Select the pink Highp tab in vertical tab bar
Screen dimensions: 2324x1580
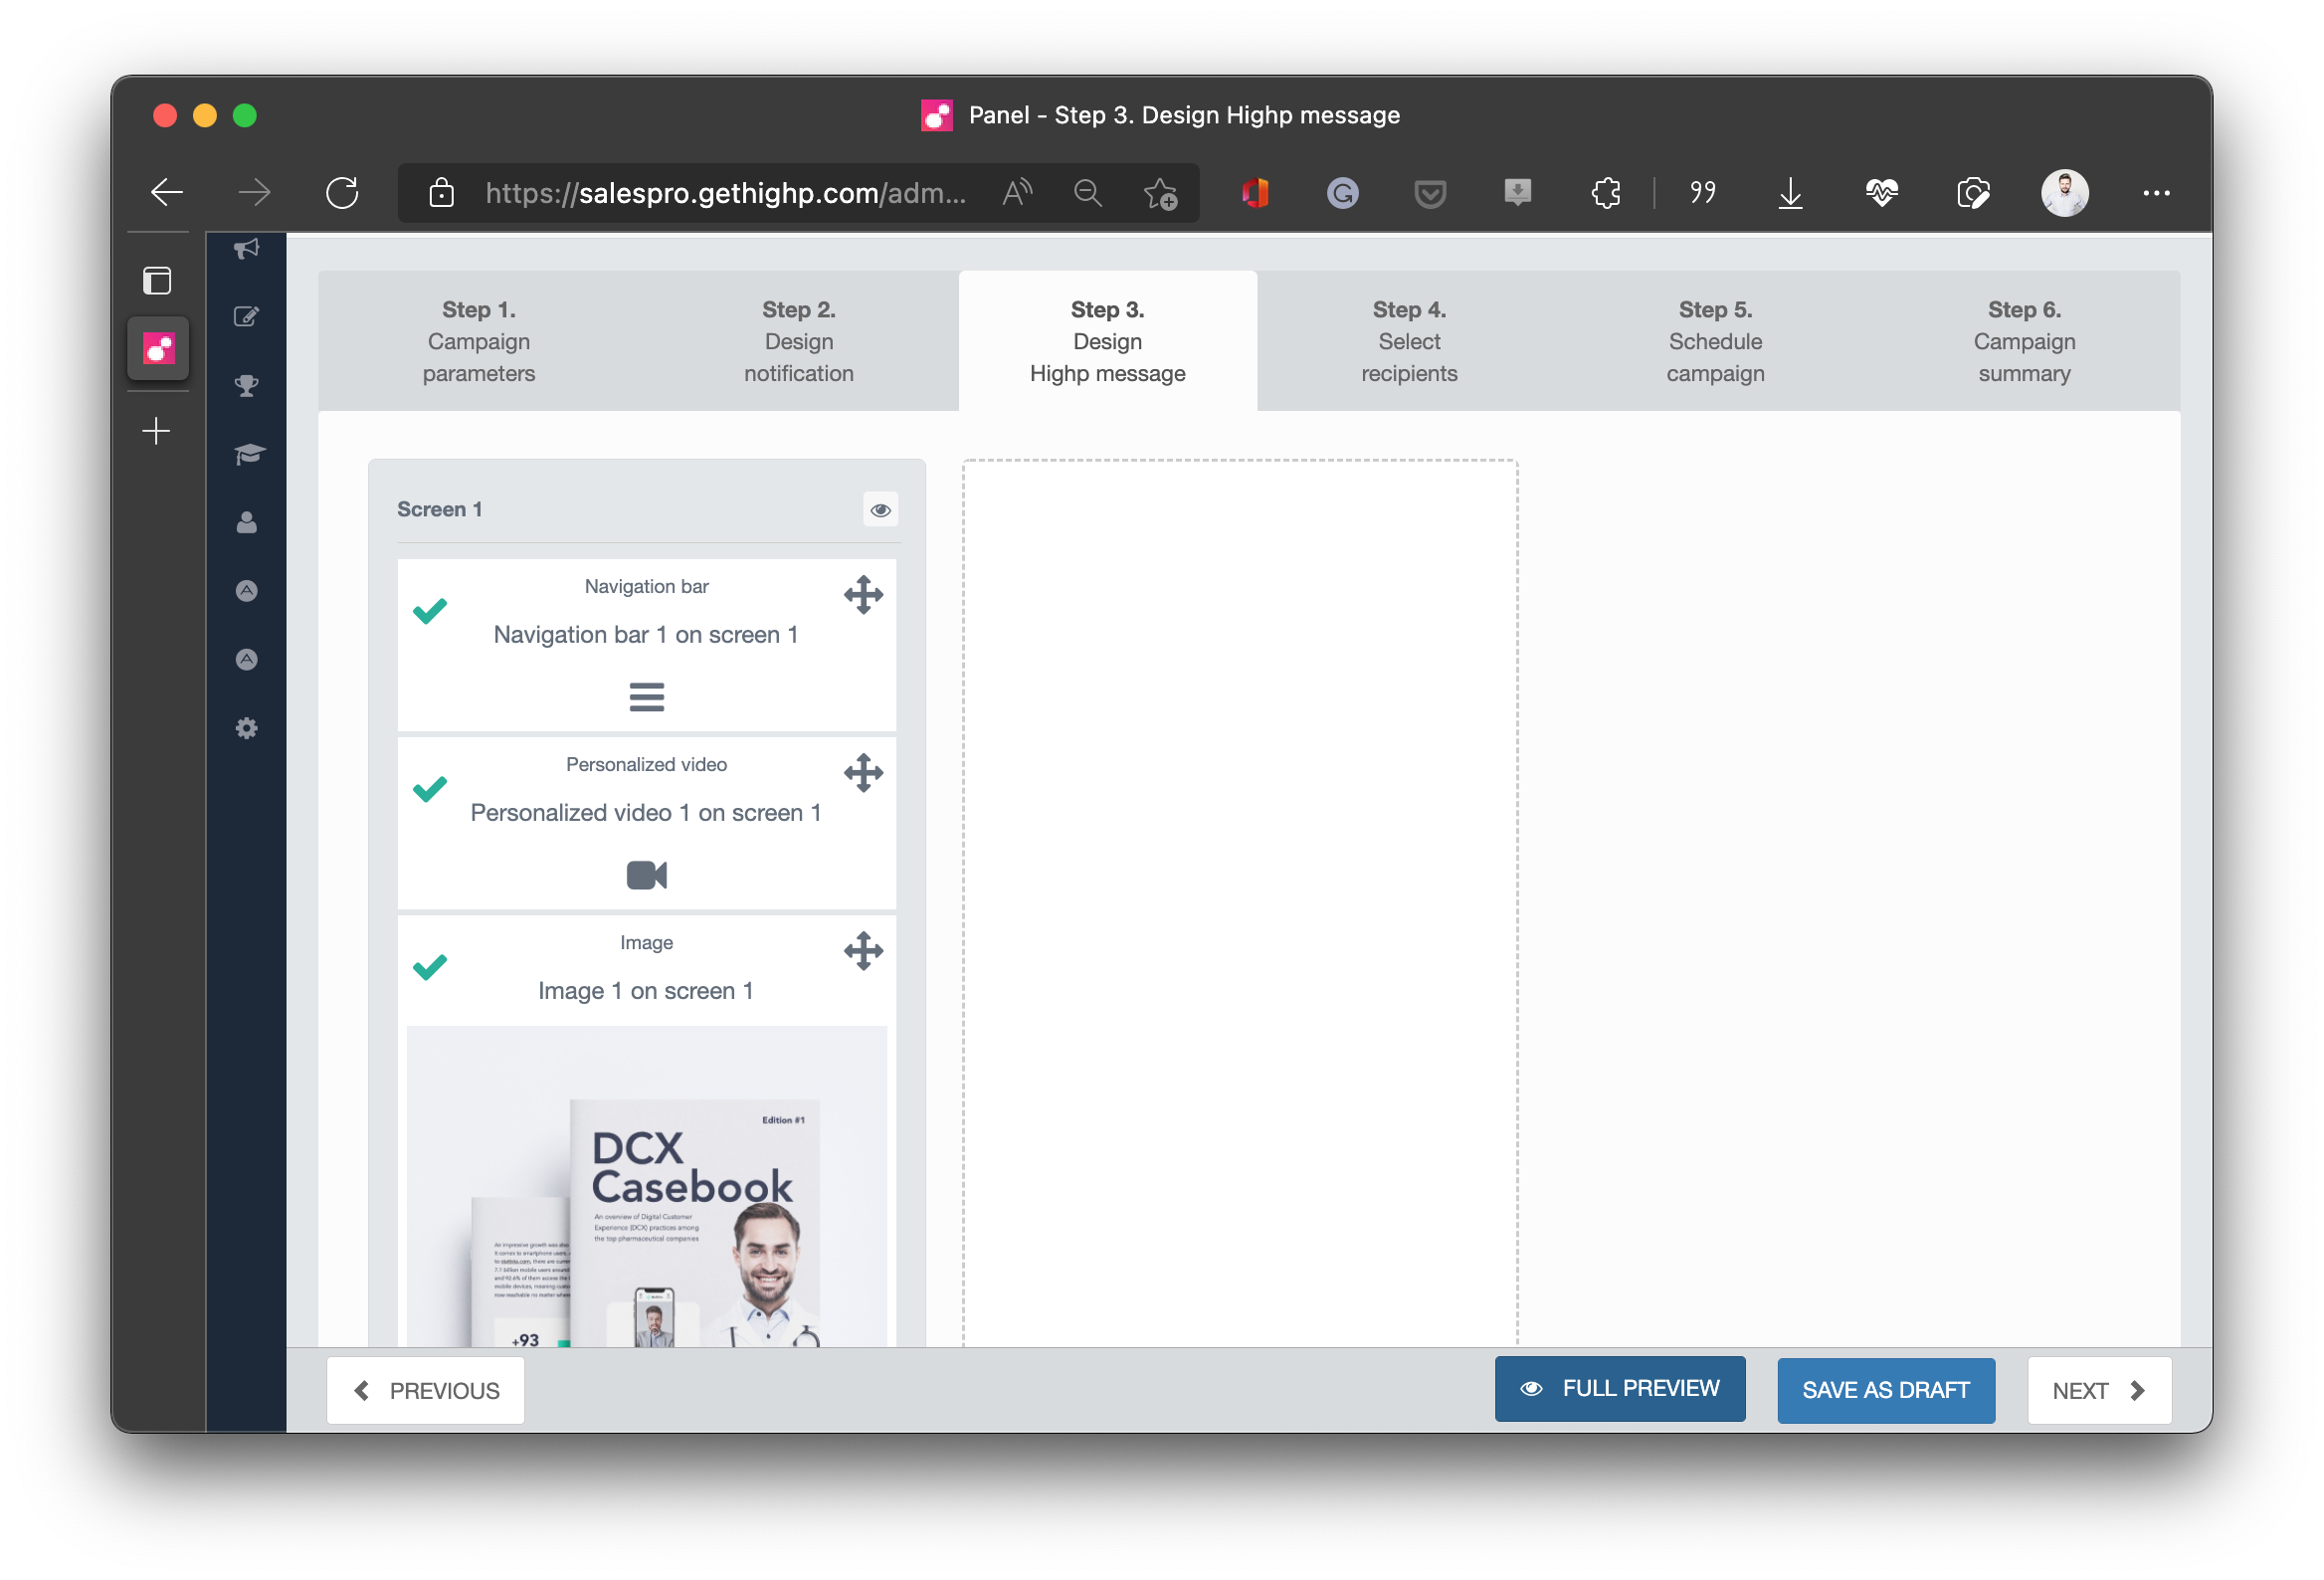(158, 348)
